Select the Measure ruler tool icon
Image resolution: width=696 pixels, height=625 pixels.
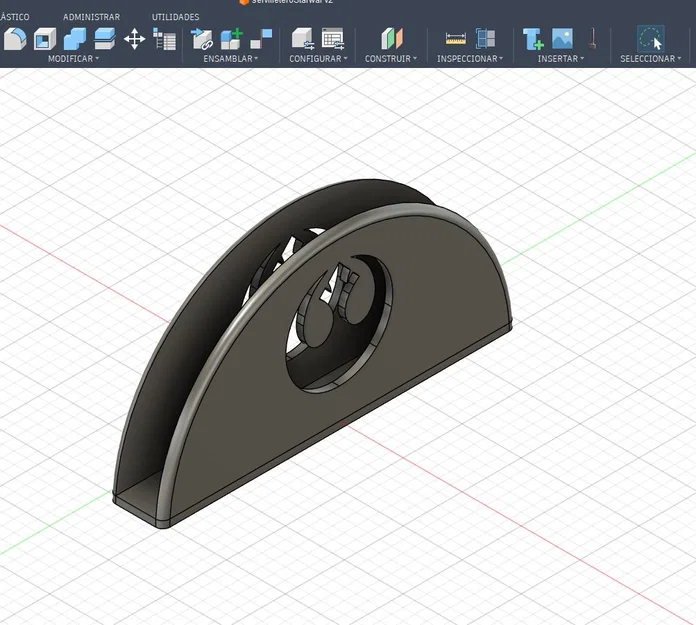(456, 39)
